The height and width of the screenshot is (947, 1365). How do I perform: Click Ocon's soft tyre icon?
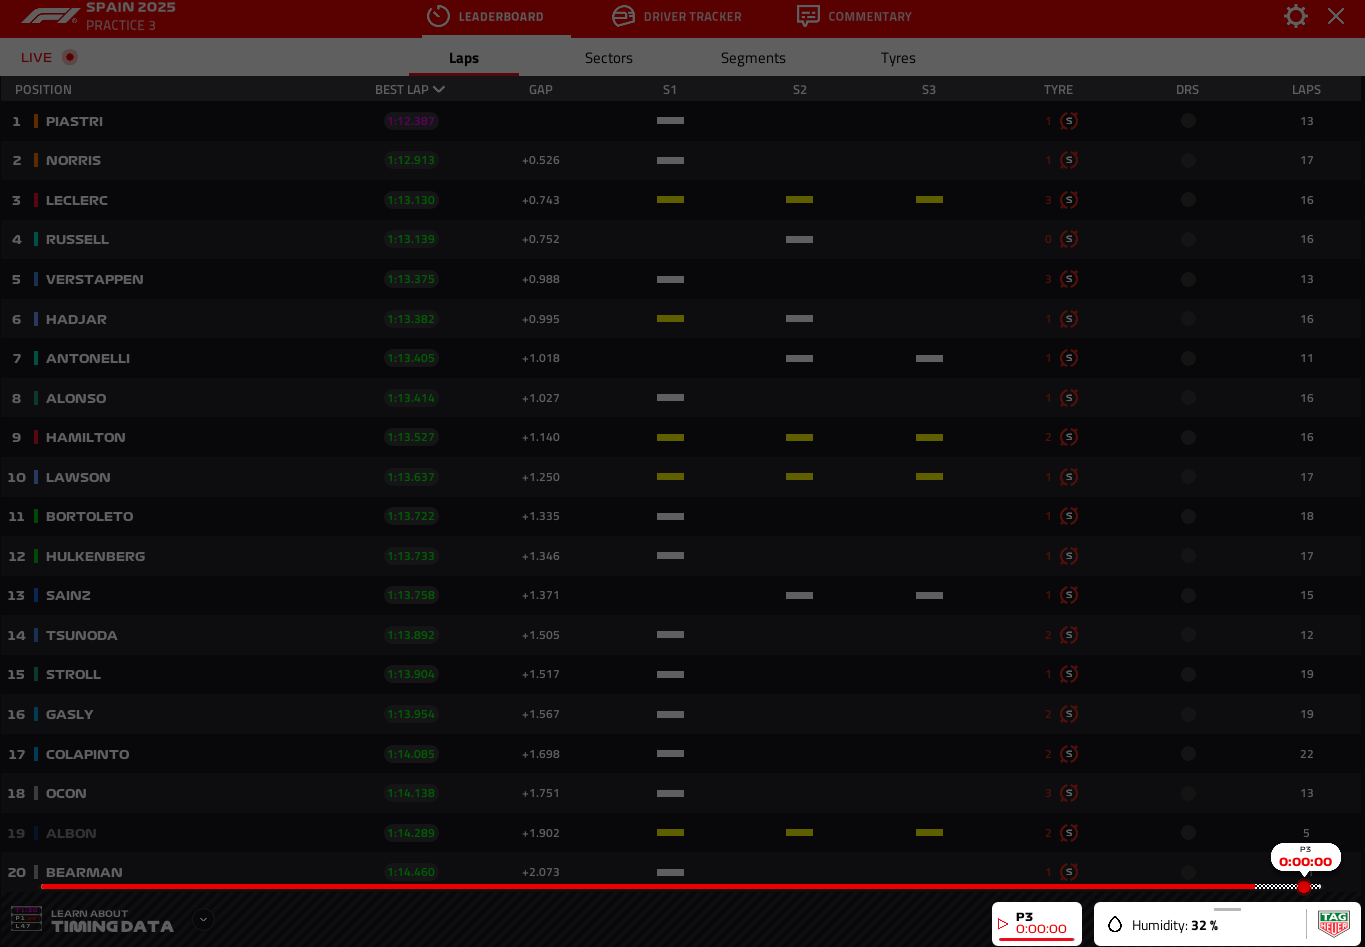point(1069,793)
